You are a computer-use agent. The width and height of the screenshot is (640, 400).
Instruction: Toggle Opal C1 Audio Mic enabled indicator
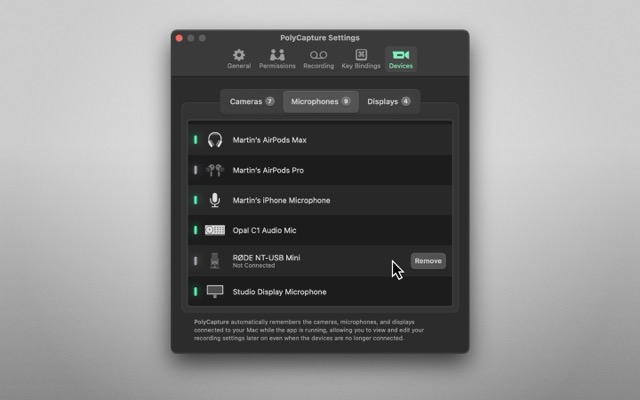[x=196, y=230]
